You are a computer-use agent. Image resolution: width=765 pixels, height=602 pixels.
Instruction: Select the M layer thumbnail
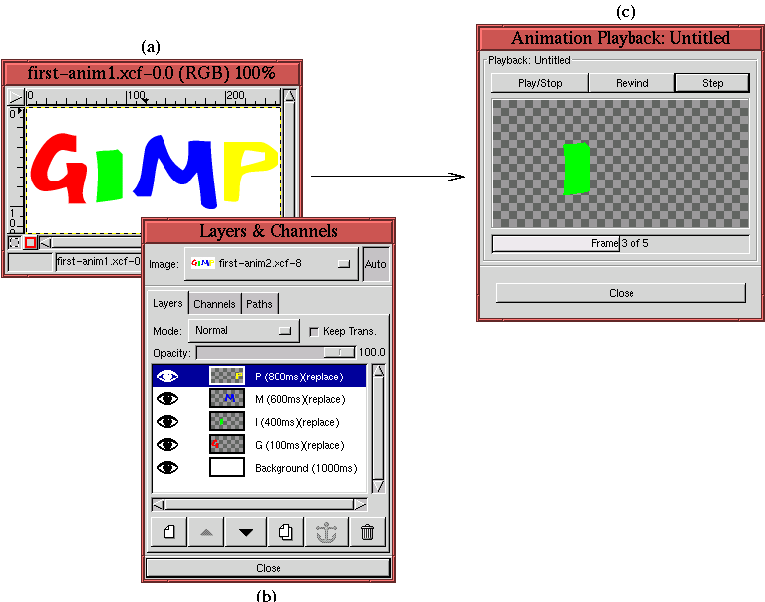(x=227, y=398)
